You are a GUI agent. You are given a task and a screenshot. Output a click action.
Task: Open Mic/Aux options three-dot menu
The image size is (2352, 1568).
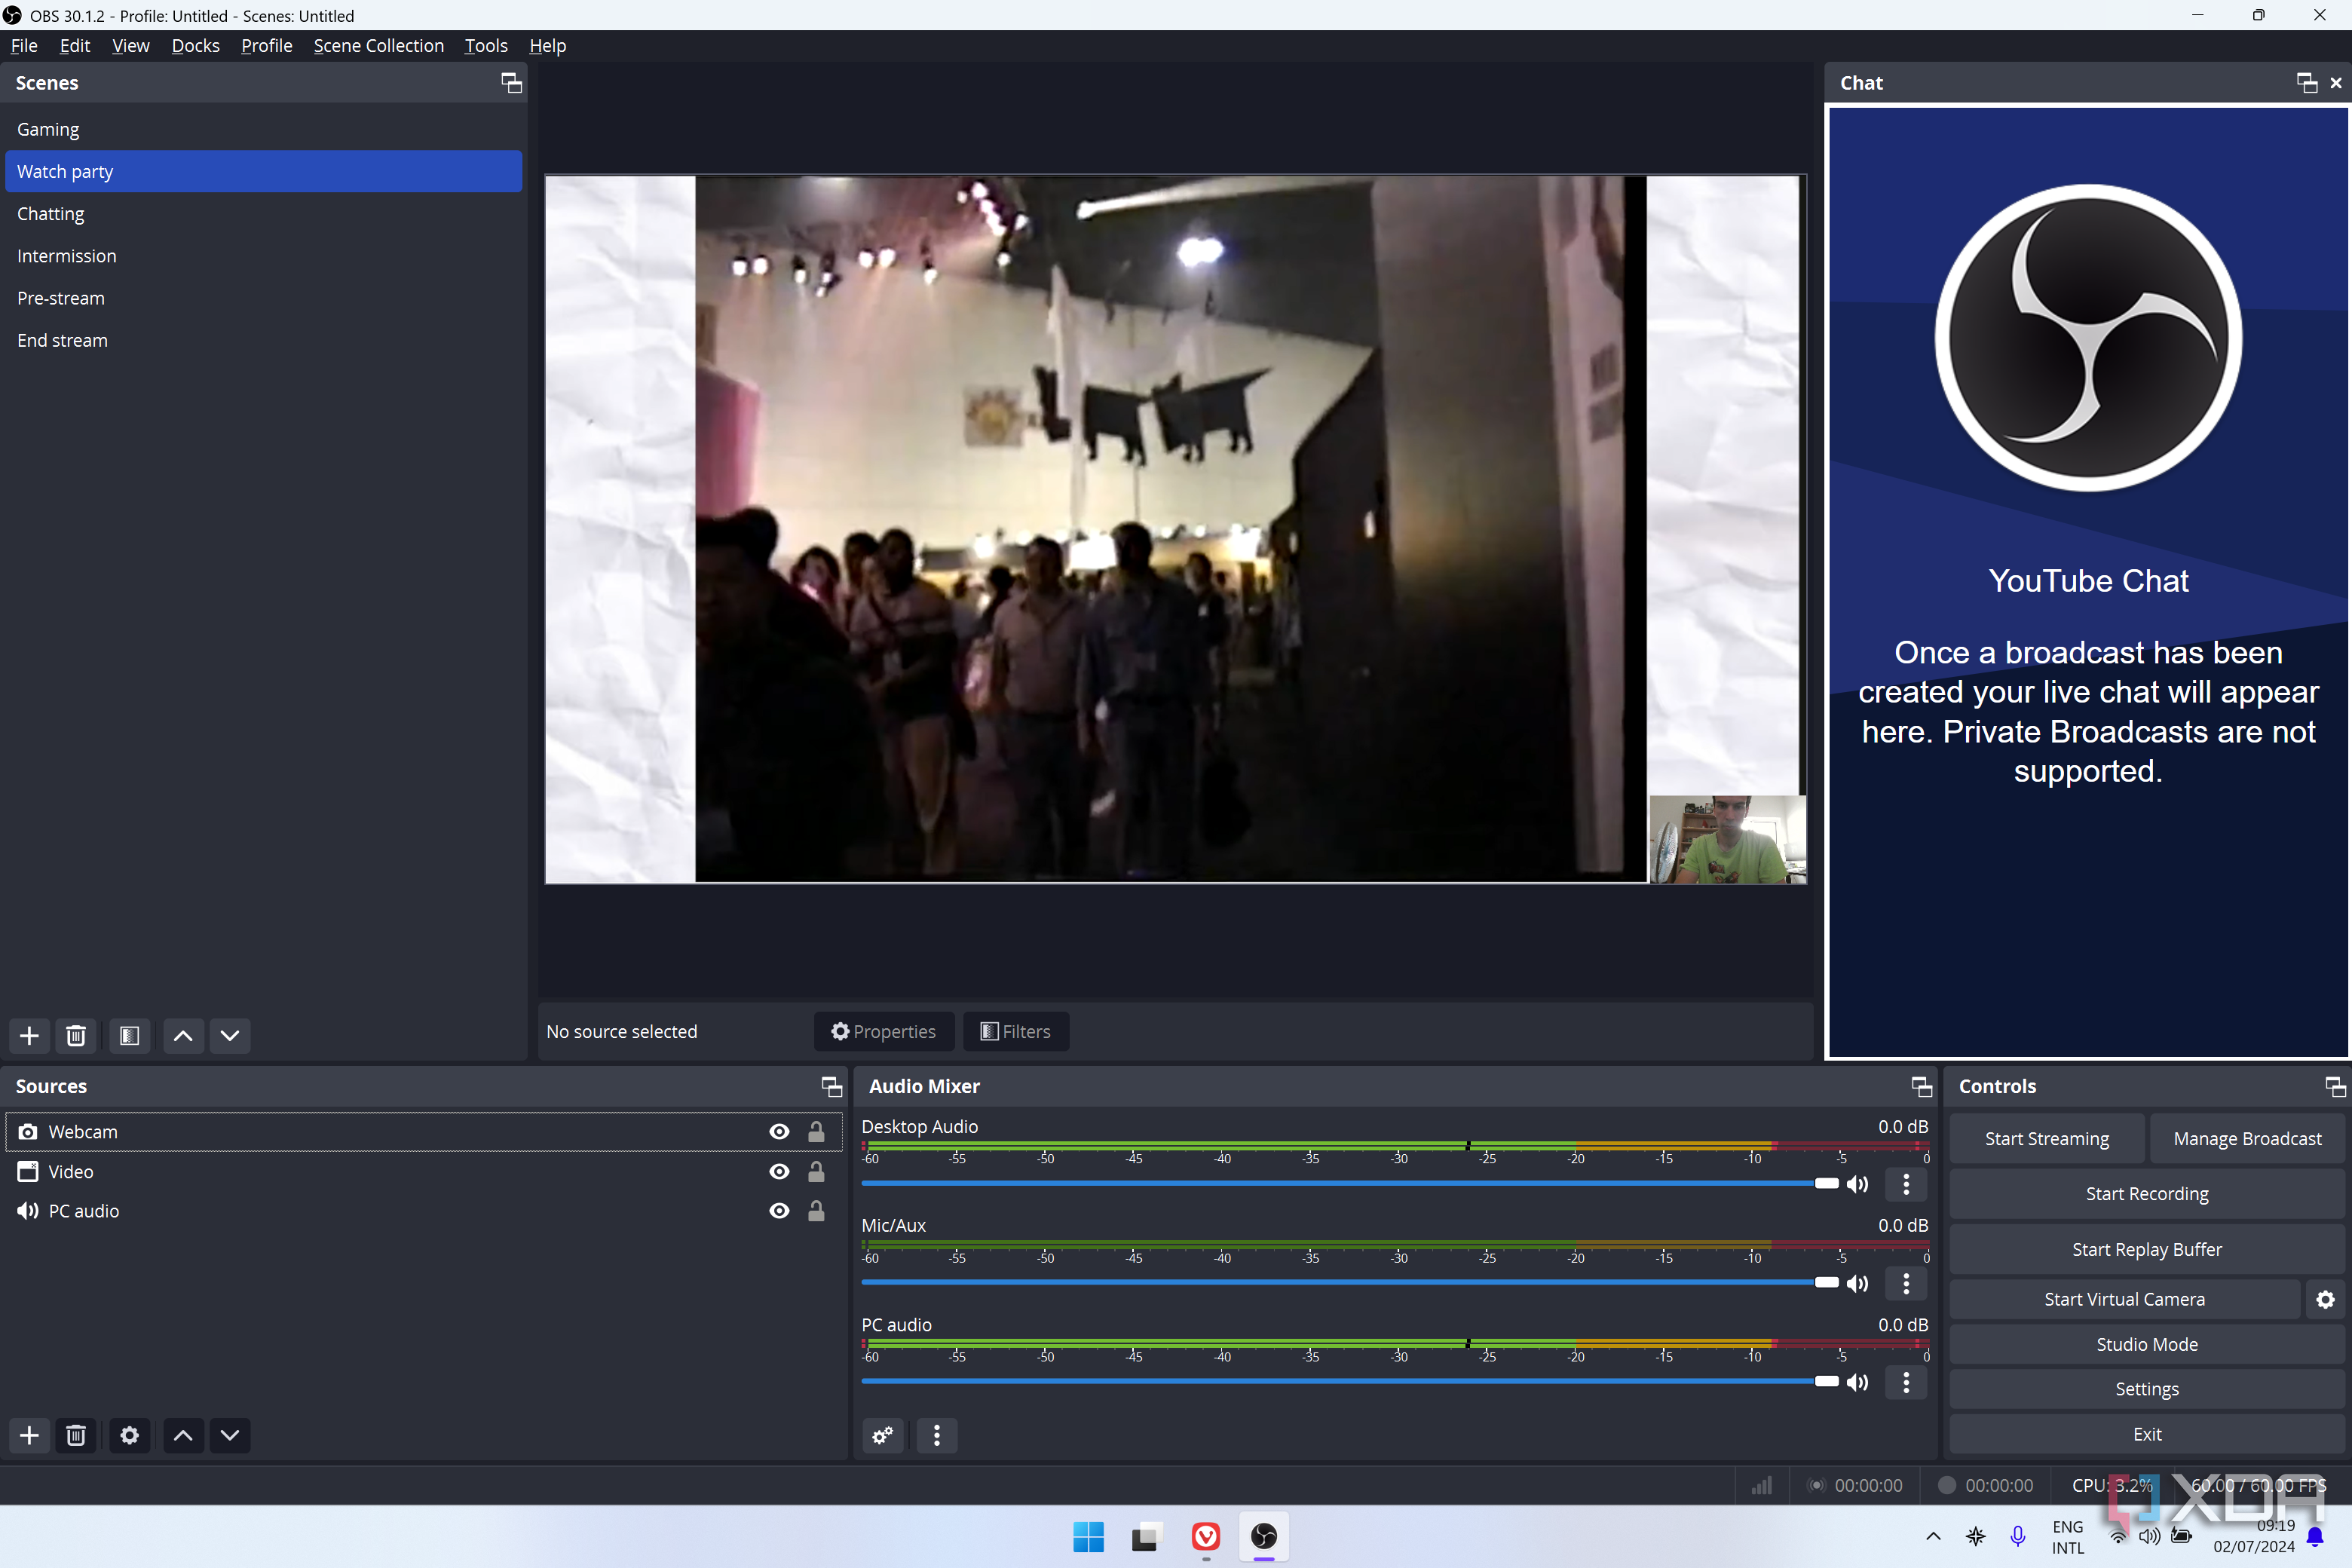click(1906, 1283)
